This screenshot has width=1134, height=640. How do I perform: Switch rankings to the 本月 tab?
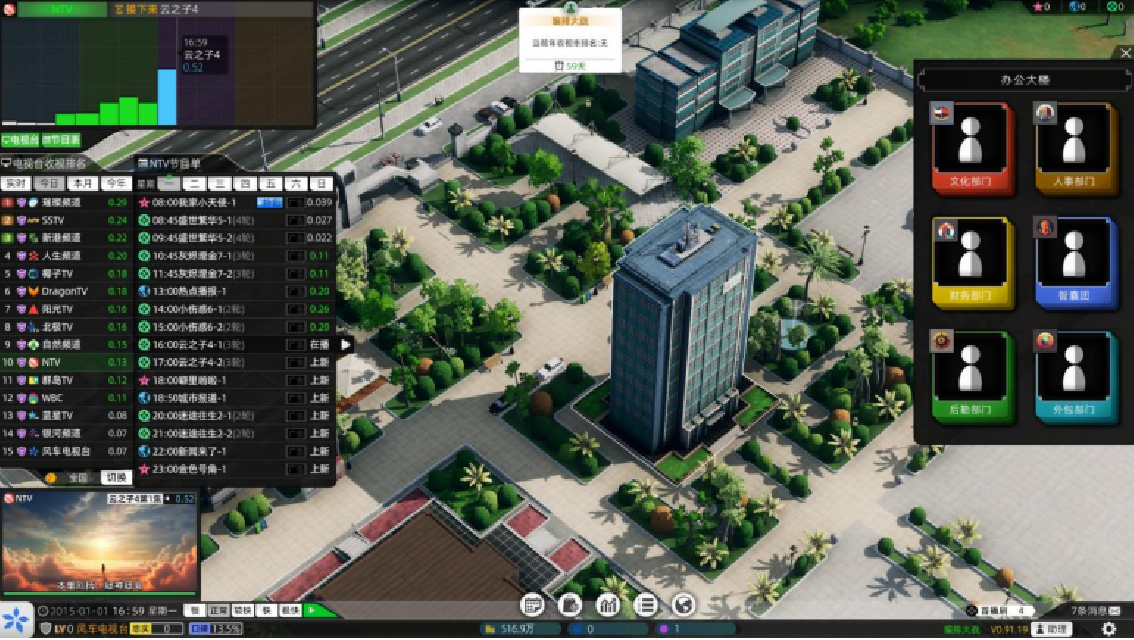click(82, 184)
